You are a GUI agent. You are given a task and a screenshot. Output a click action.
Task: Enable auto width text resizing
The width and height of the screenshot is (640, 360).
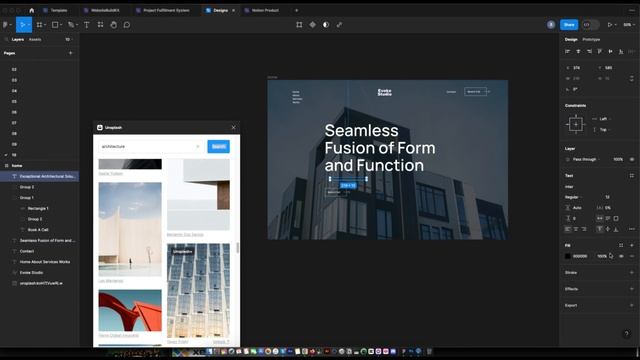(x=600, y=218)
